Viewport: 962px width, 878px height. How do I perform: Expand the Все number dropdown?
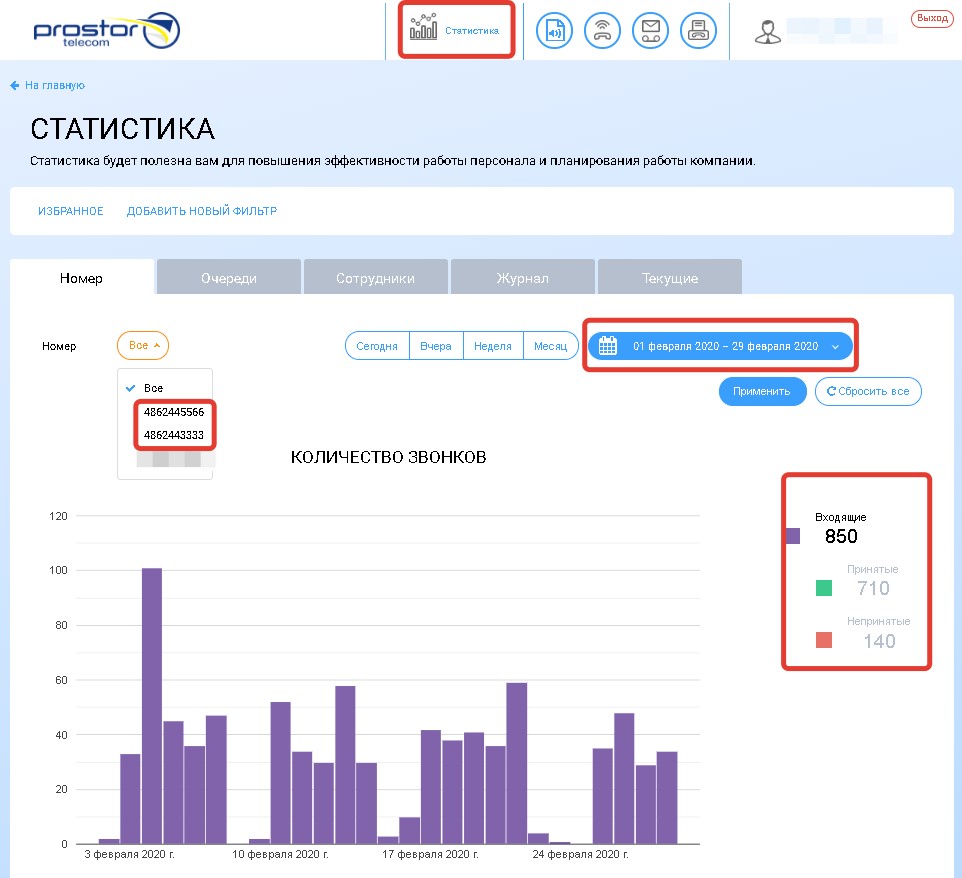point(143,346)
